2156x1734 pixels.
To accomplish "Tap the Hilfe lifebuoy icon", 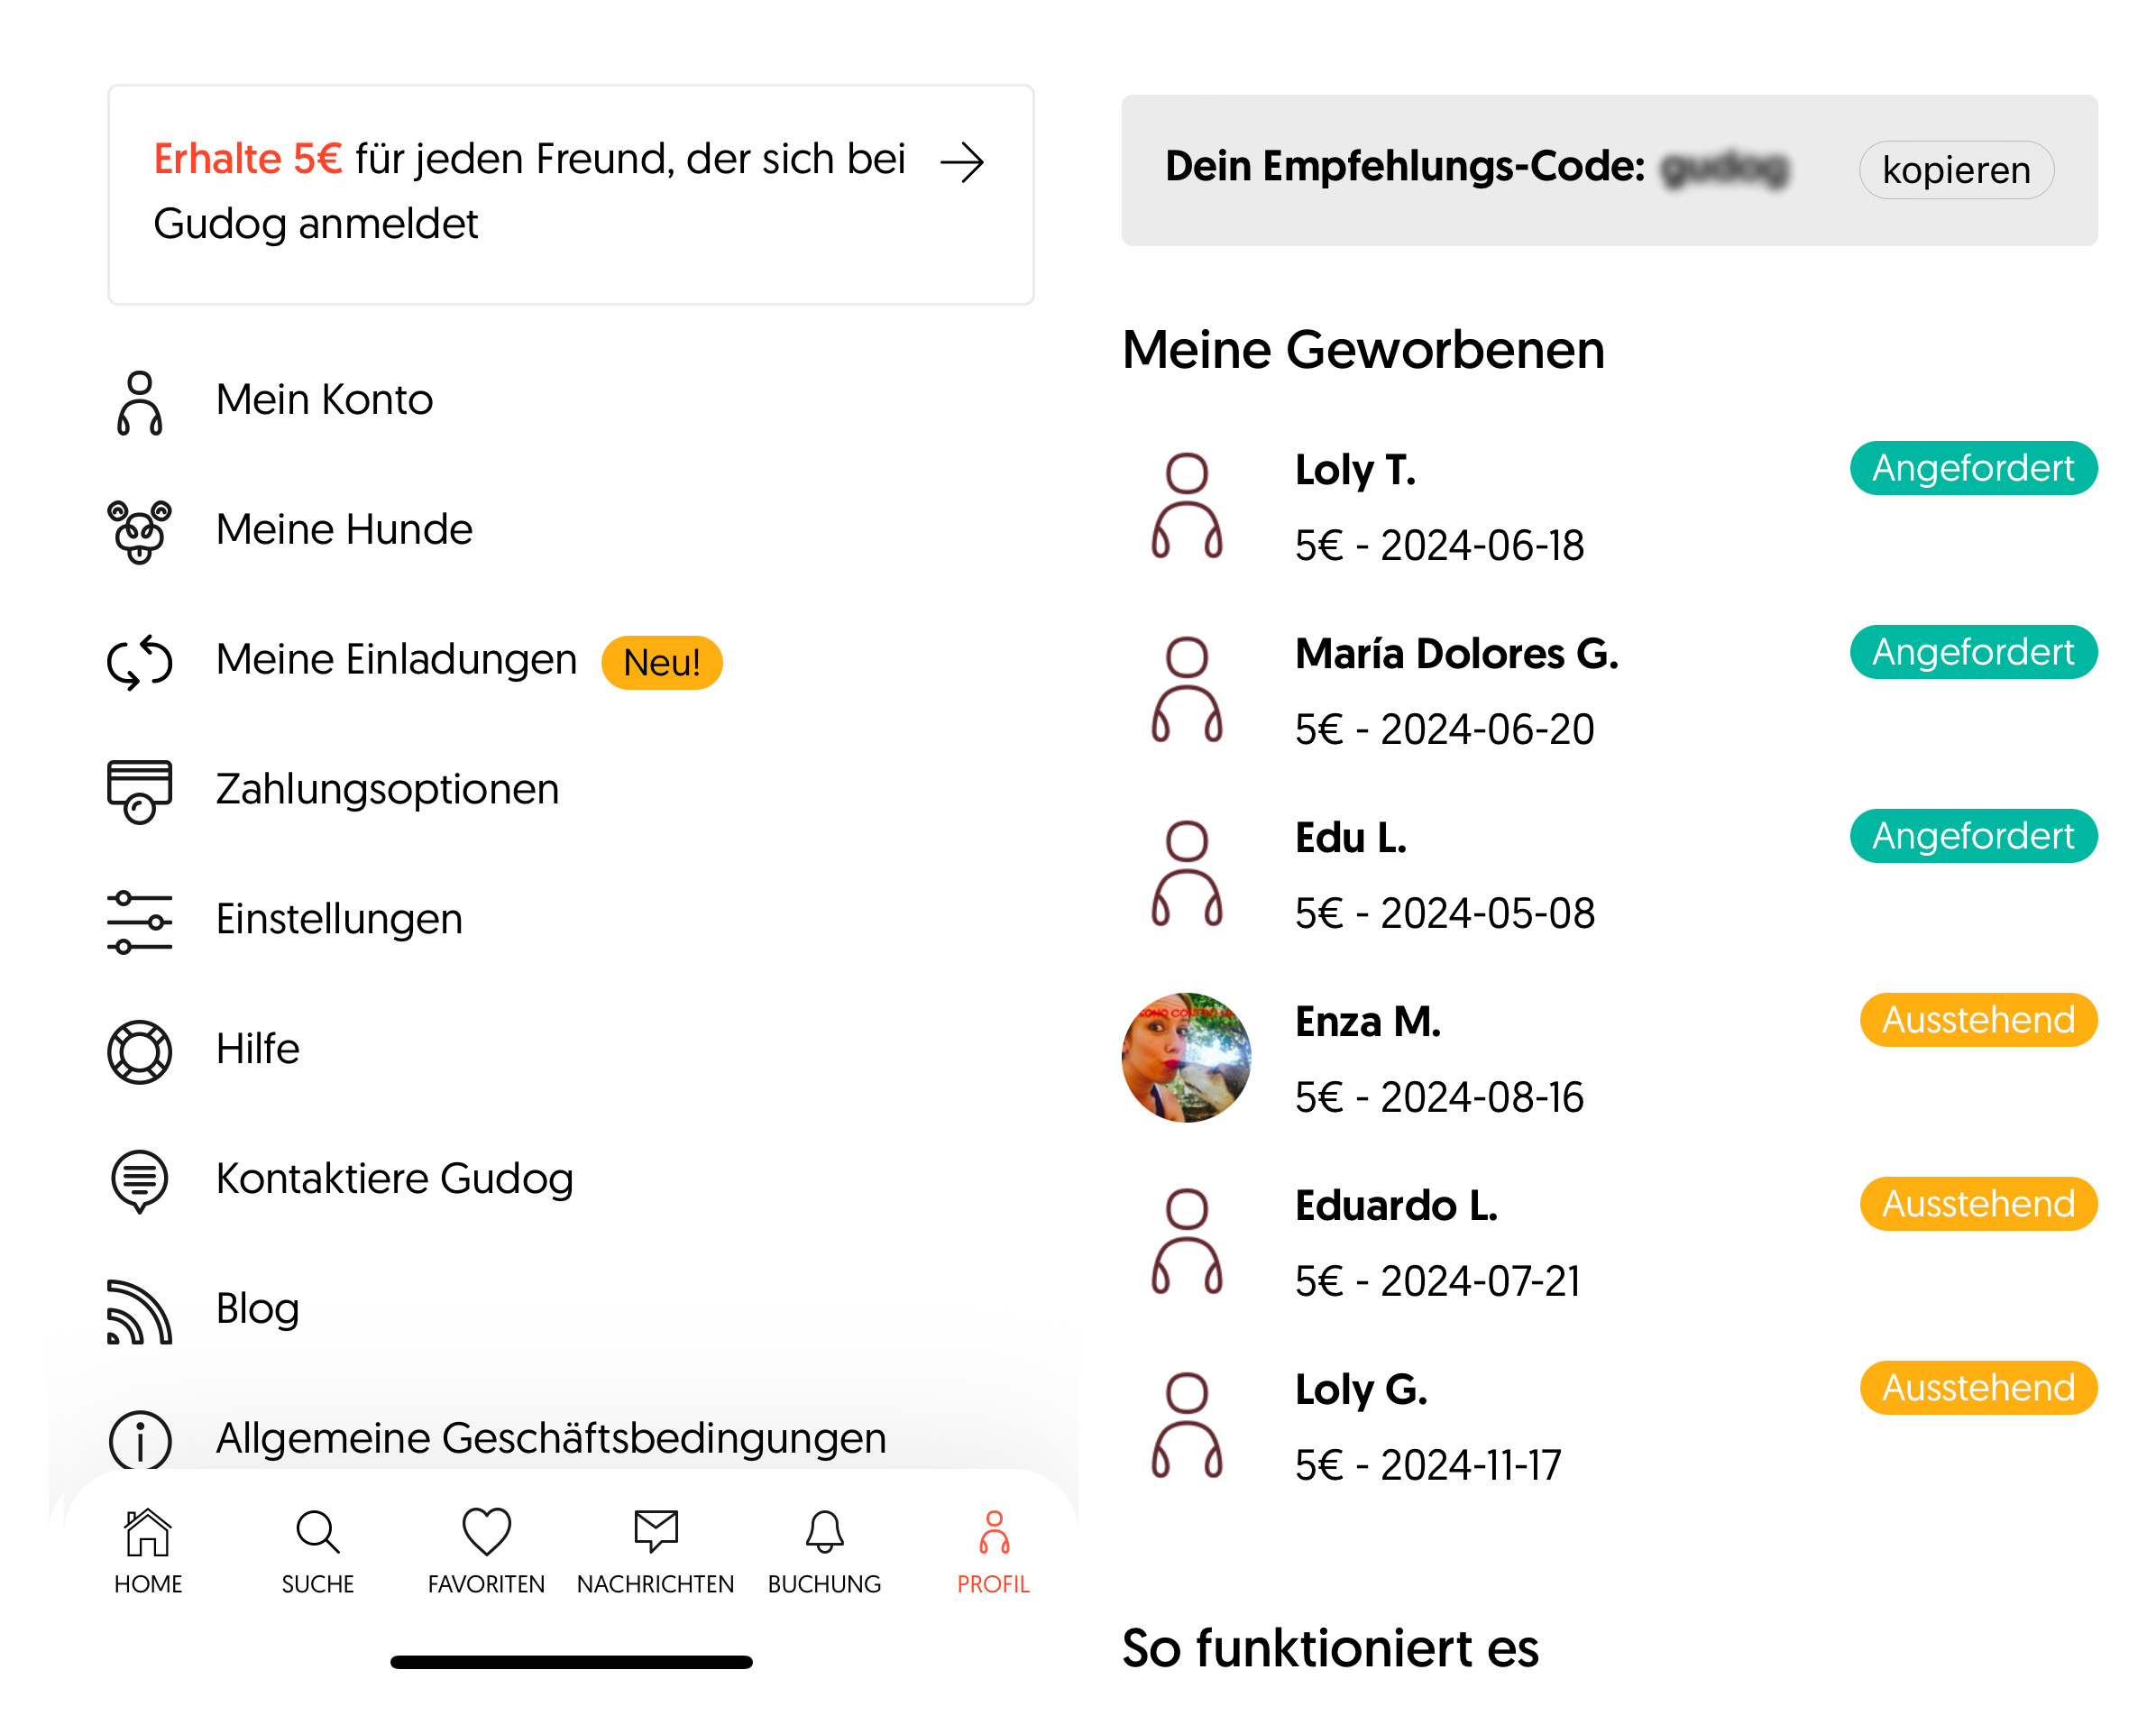I will [x=139, y=1050].
